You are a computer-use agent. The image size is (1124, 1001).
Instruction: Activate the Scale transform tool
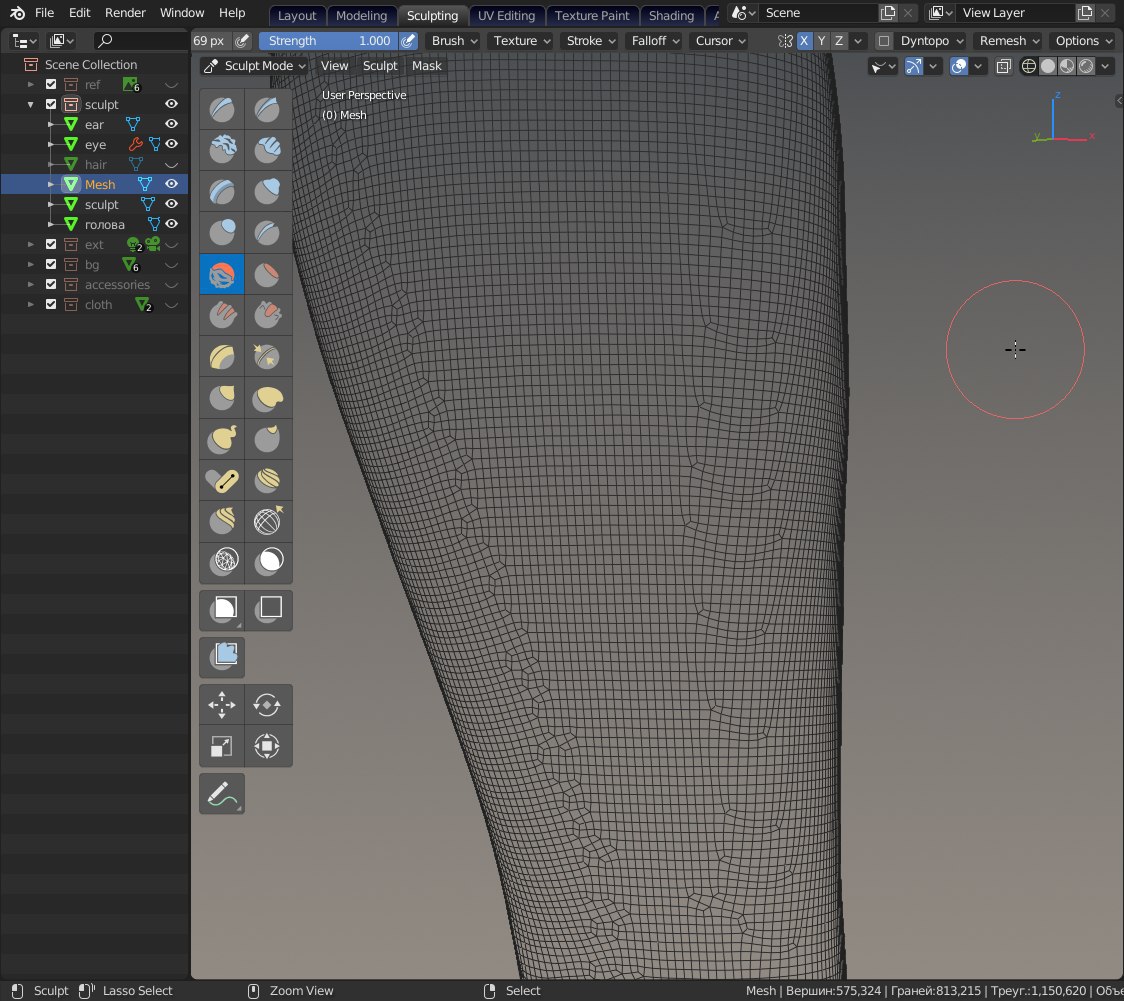222,746
